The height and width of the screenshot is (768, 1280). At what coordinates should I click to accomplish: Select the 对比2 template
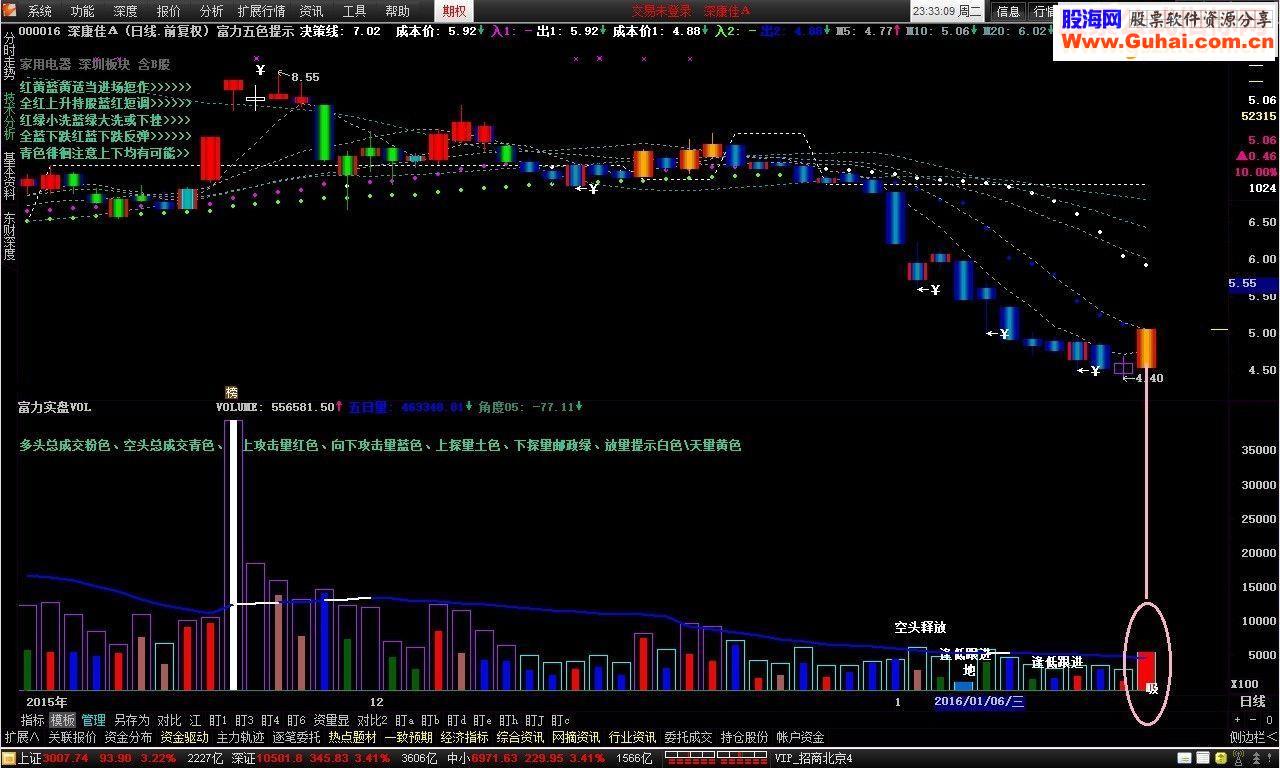click(372, 720)
